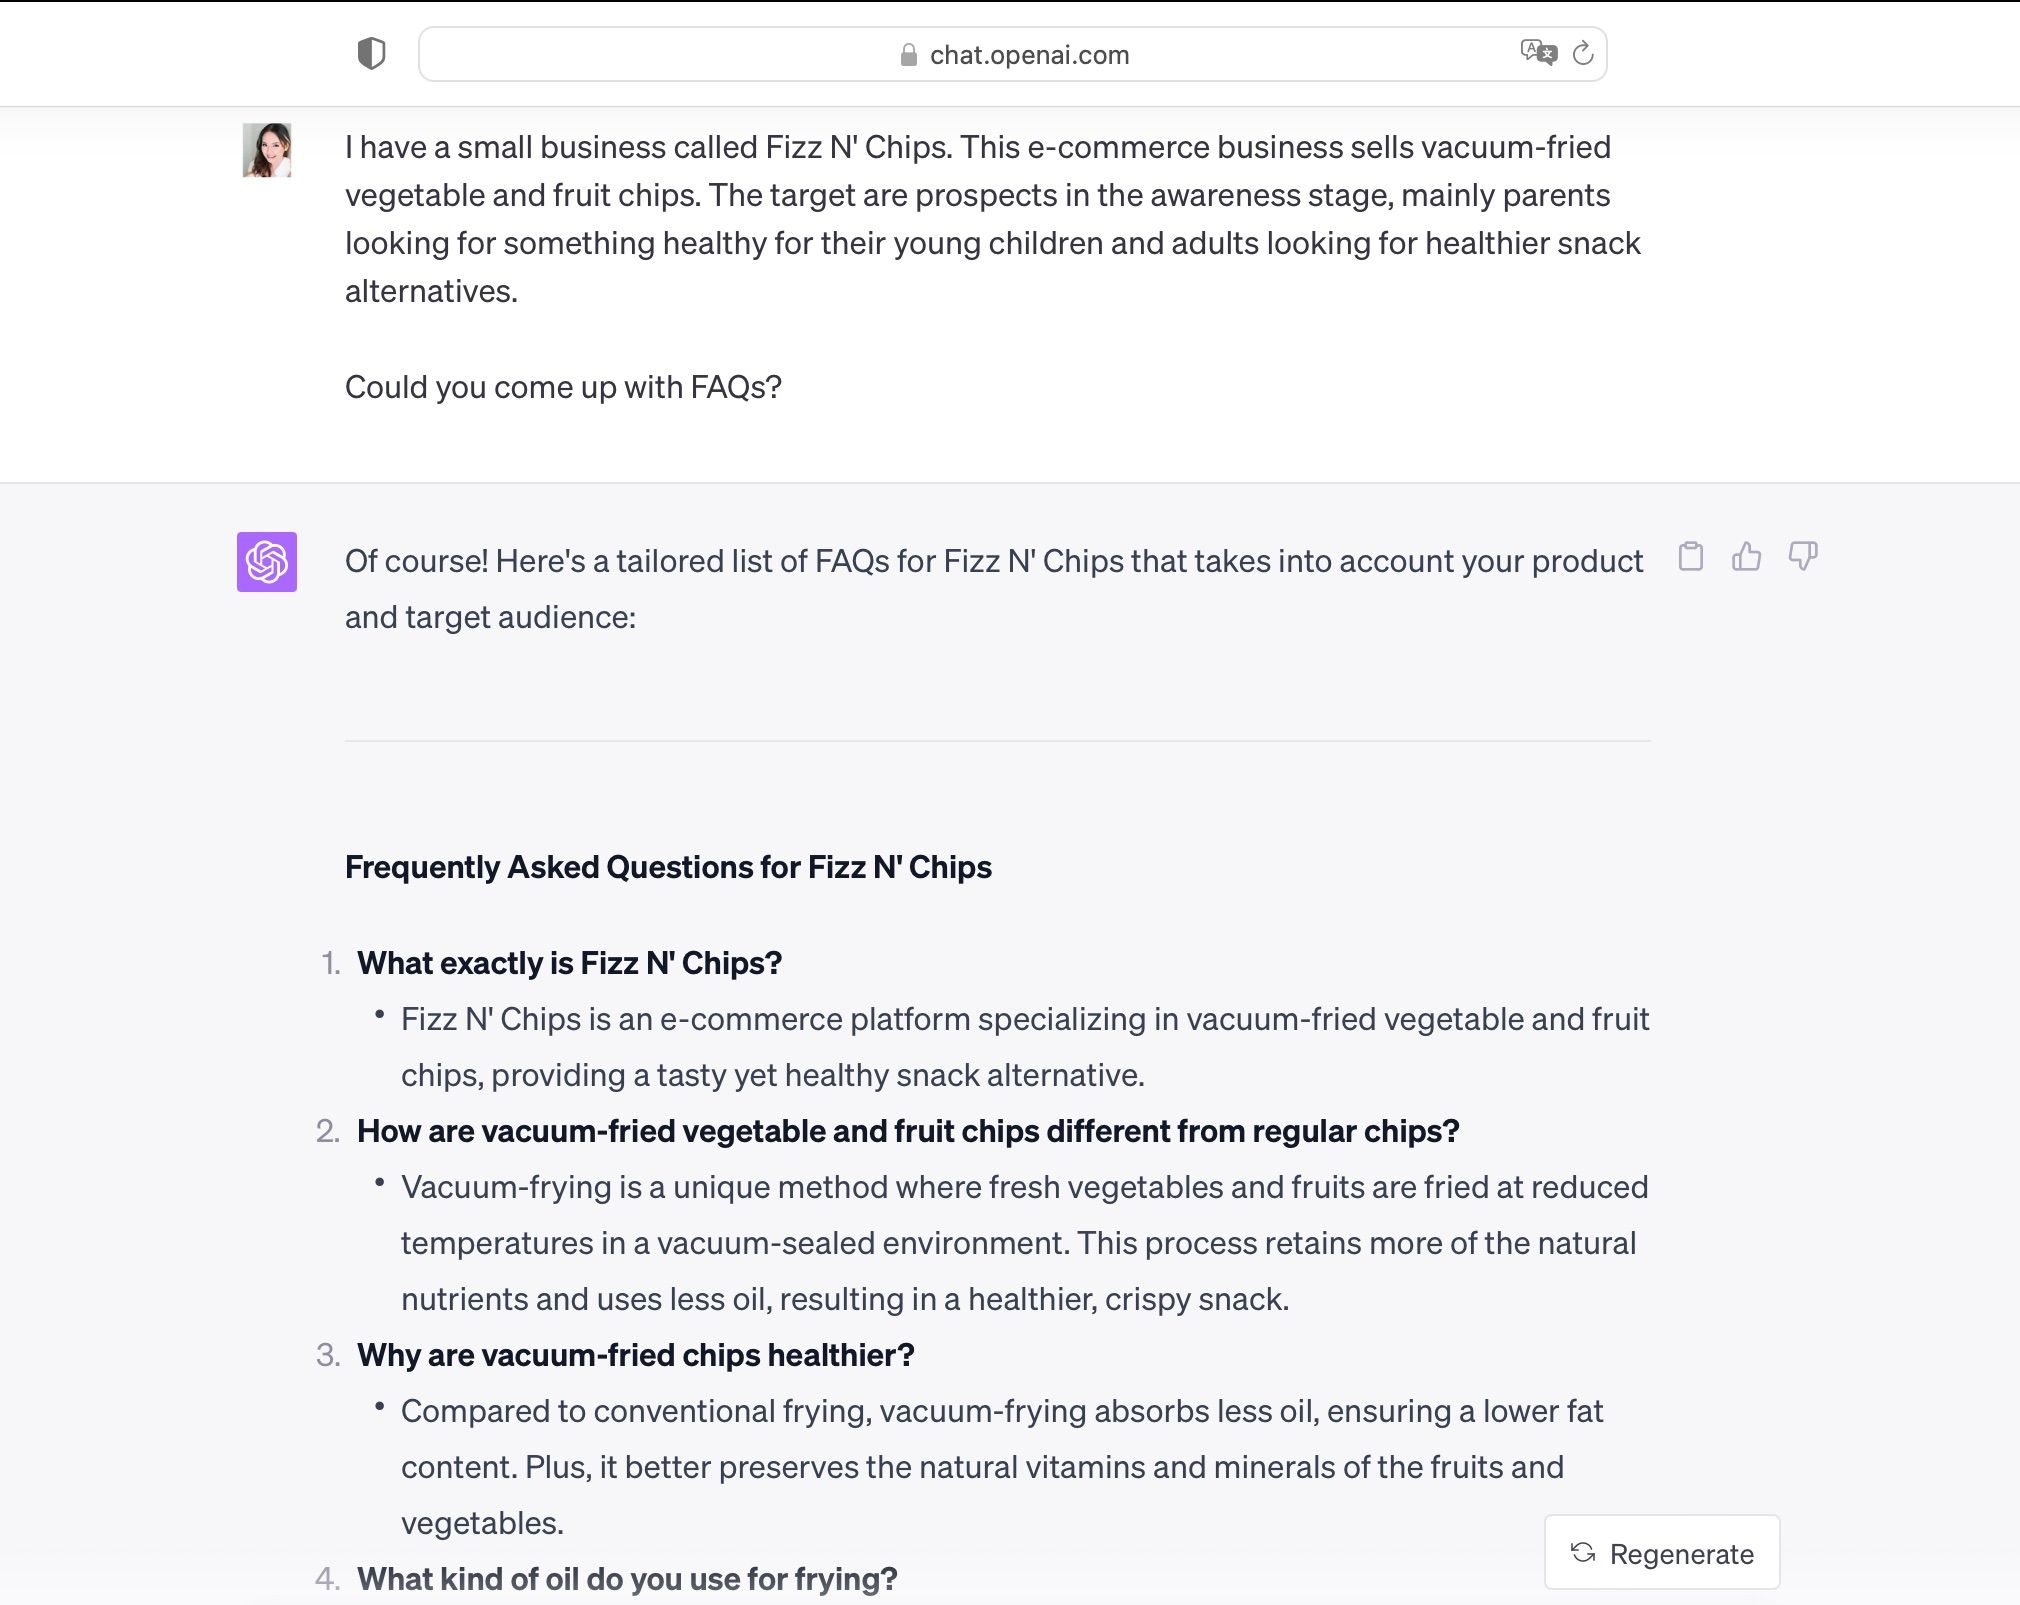Expand FAQ item 4 about frying oil
Viewport: 2020px width, 1605px height.
click(628, 1578)
